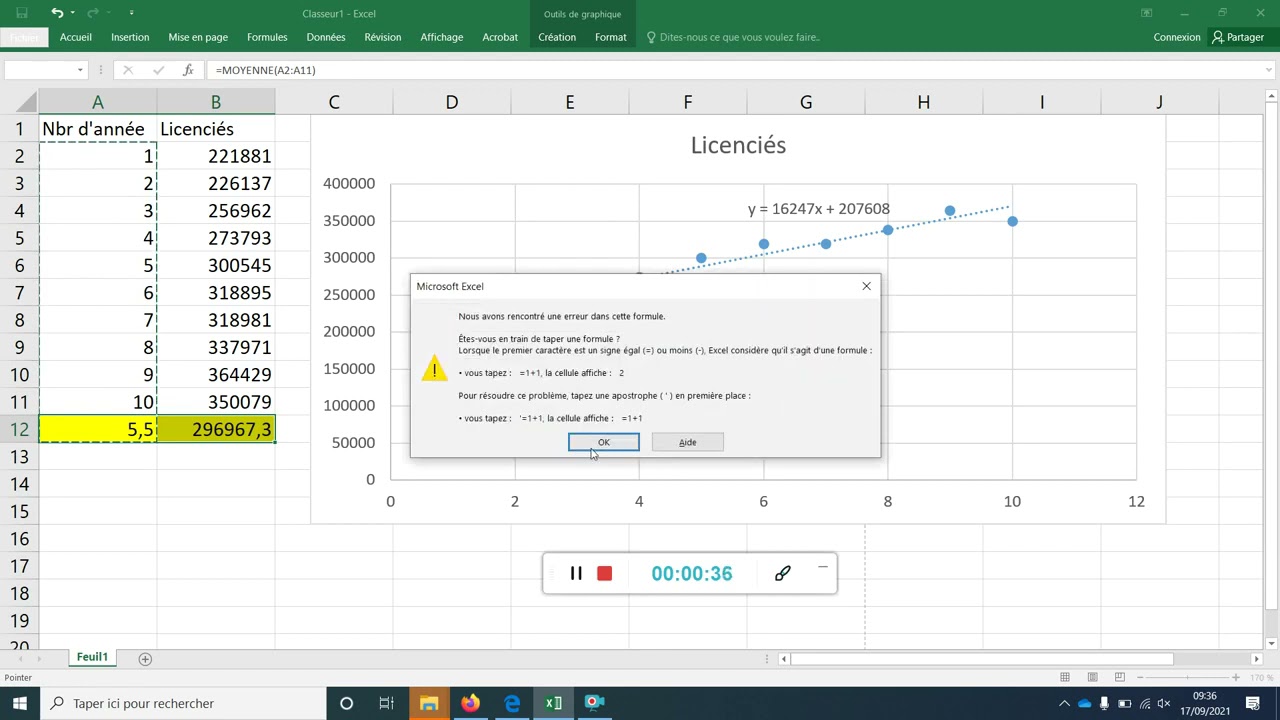
Task: Open the Fichier tab
Action: click(24, 37)
